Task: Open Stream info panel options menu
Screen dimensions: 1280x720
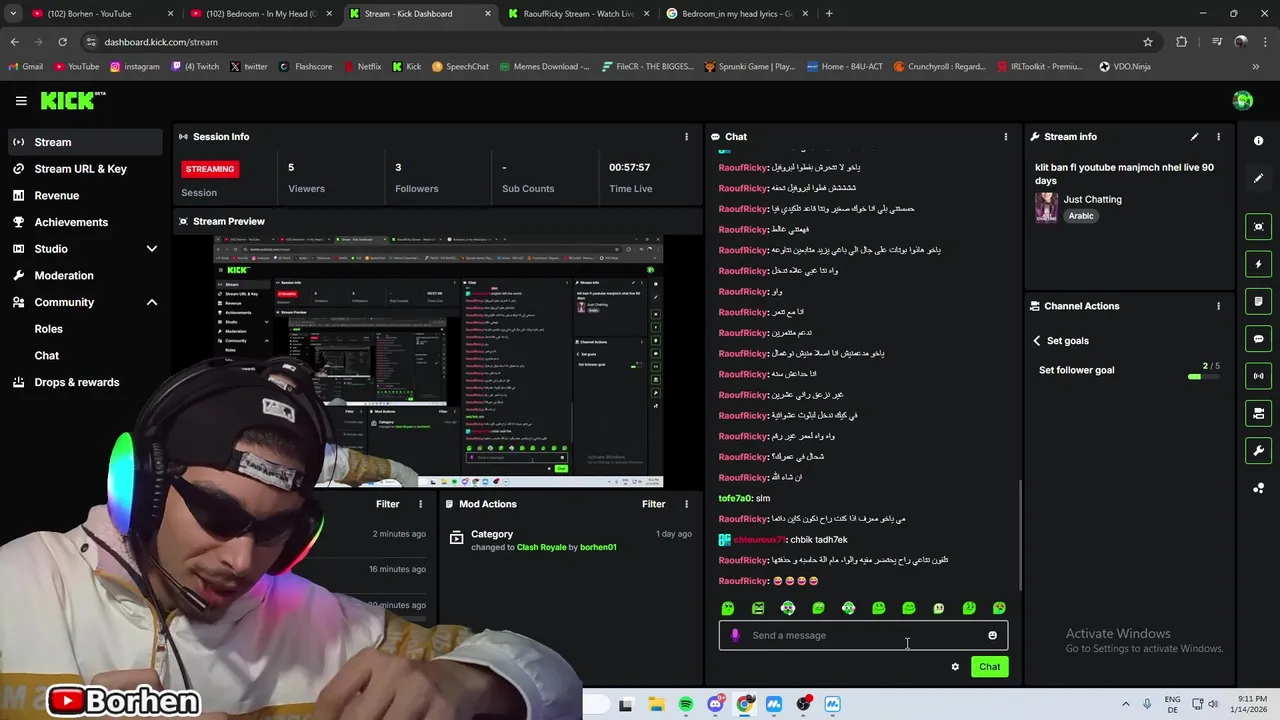Action: coord(1218,137)
